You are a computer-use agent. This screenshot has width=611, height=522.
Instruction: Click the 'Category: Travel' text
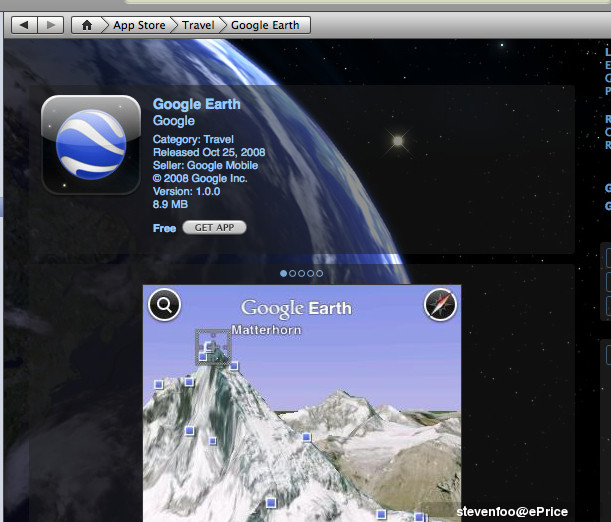pos(193,139)
